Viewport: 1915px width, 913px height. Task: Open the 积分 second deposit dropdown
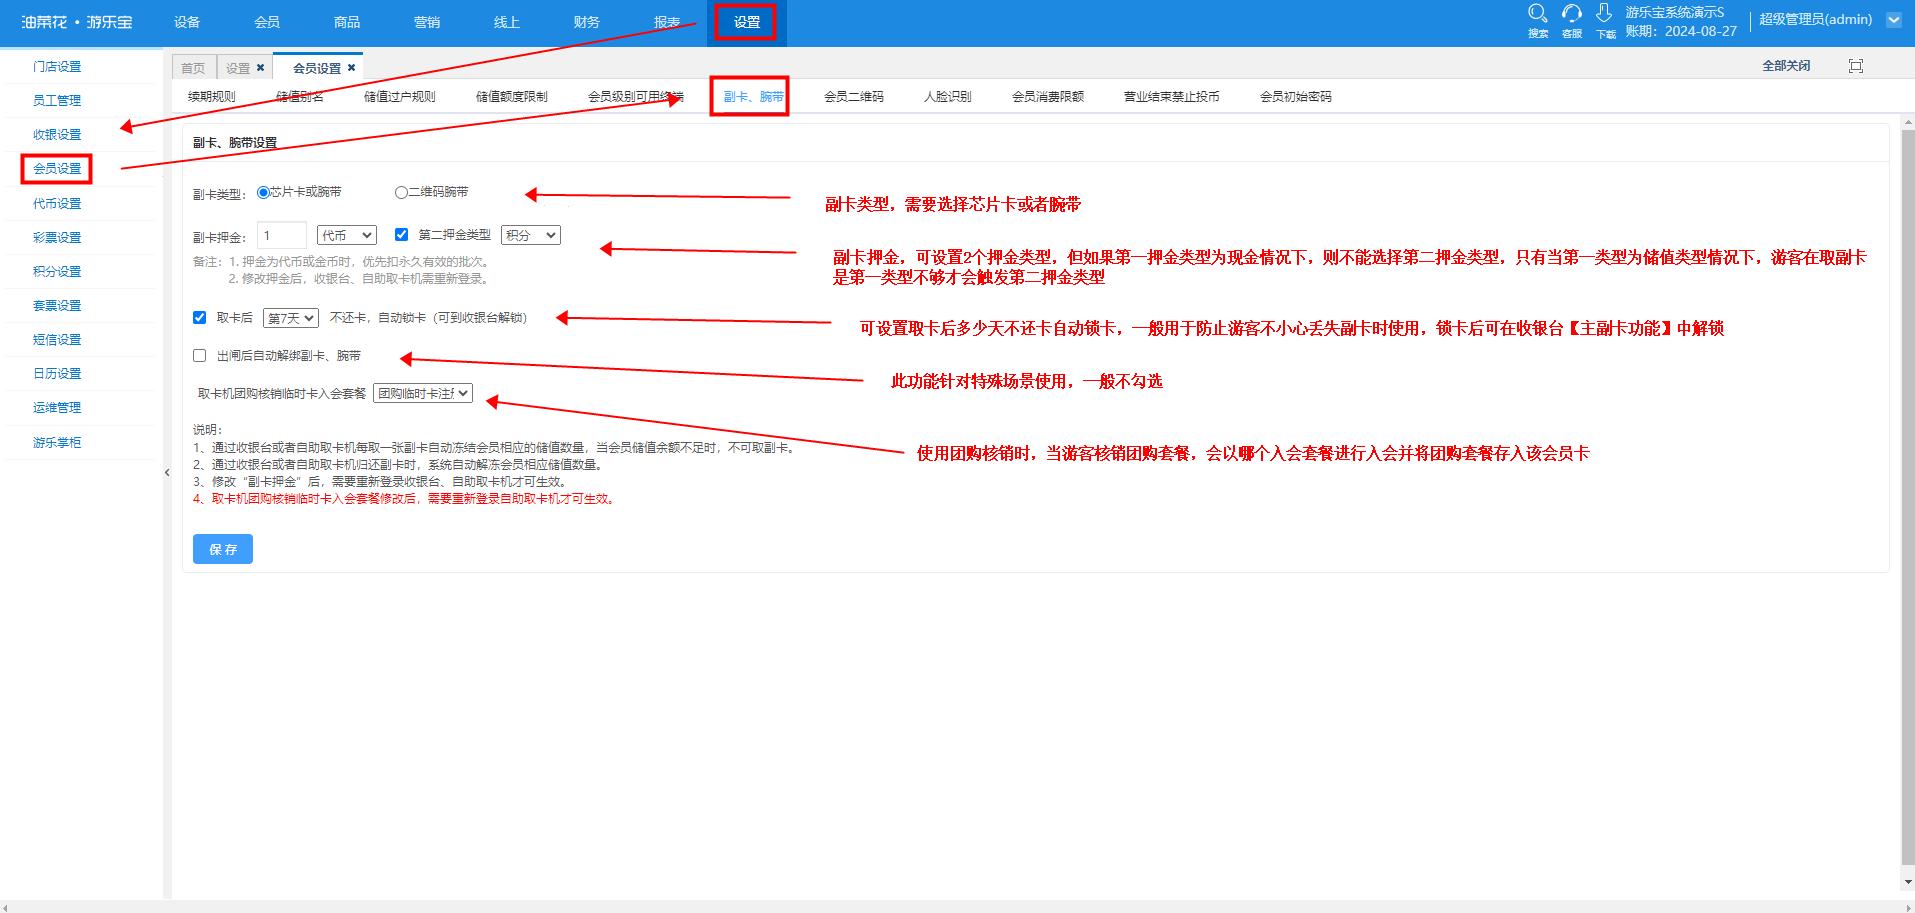tap(531, 235)
